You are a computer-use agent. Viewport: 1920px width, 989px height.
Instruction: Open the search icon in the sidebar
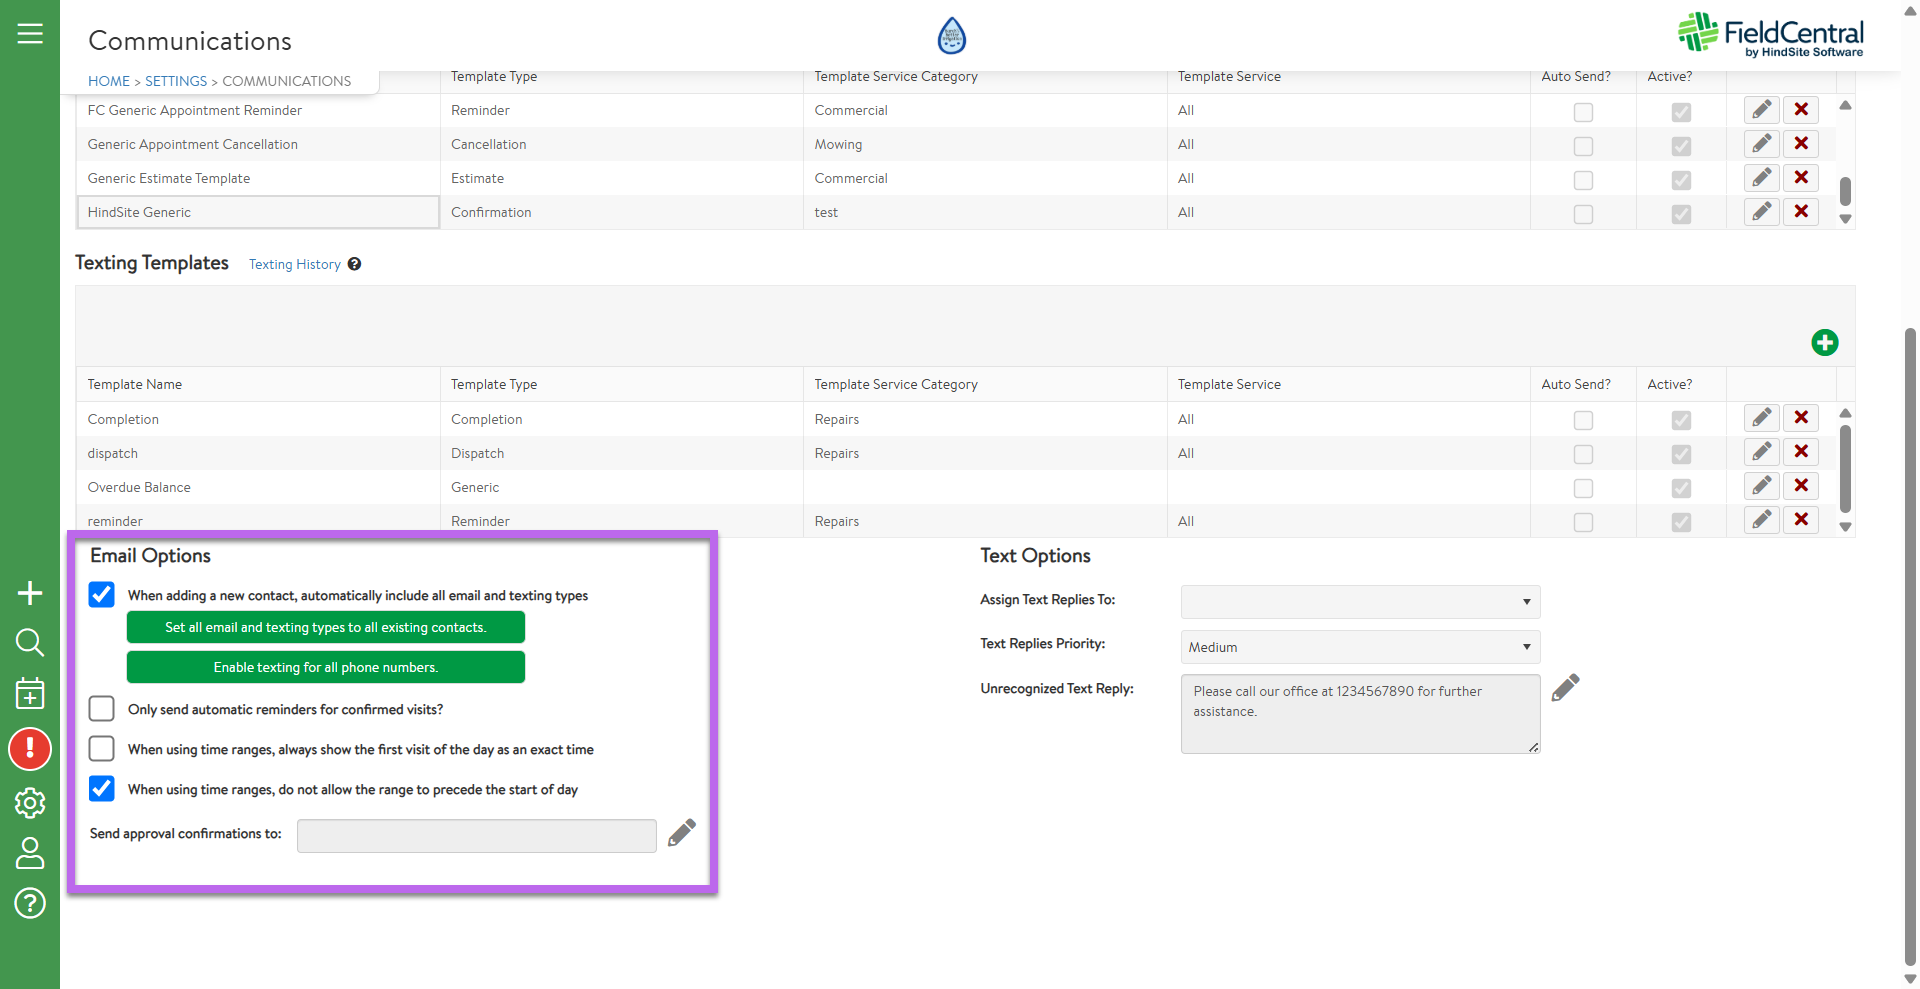point(30,642)
